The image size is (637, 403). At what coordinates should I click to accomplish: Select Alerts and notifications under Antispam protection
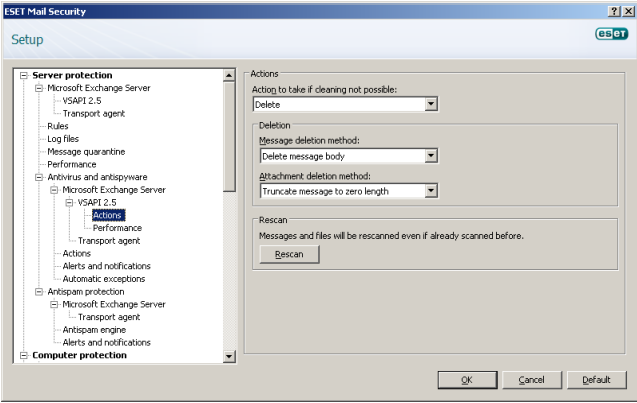point(106,342)
